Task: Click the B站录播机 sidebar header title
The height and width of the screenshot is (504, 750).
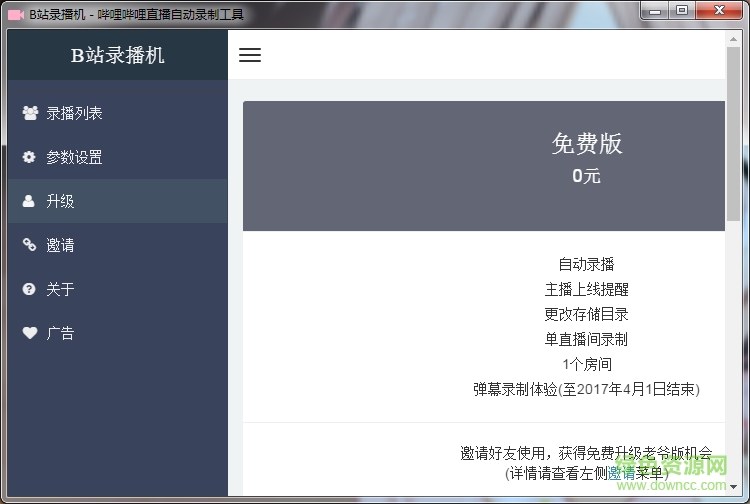Action: tap(117, 55)
